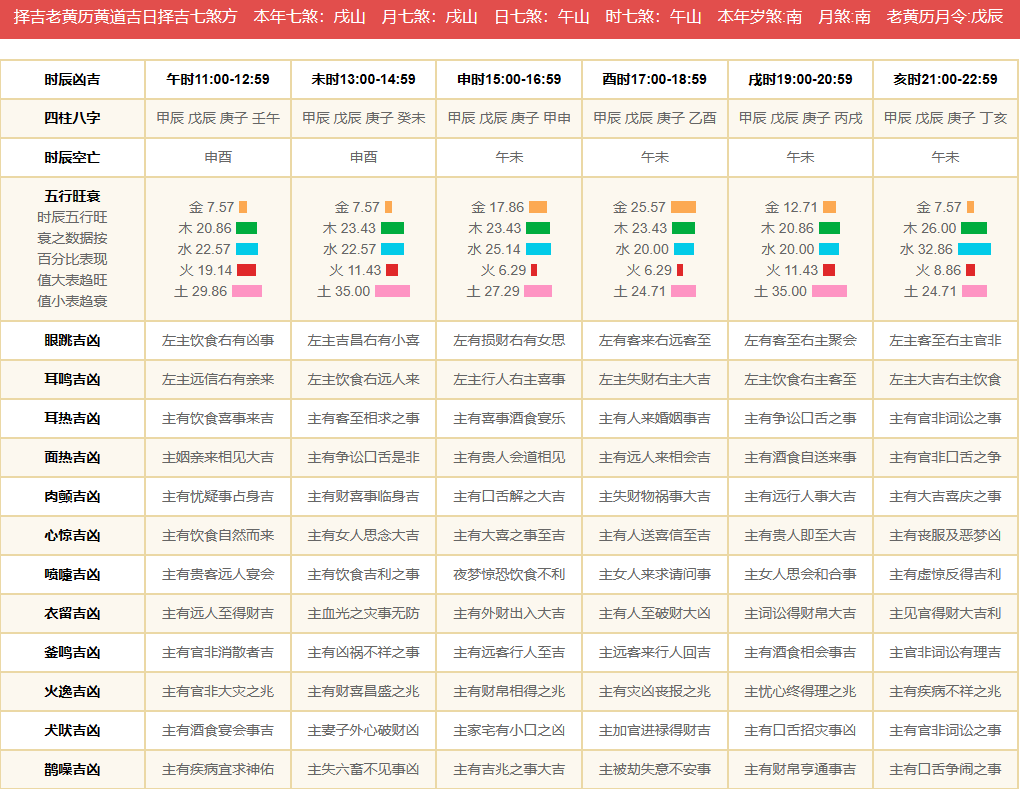The width and height of the screenshot is (1020, 789).
Task: Click the cell 左主吉昌右有小喜
Action: coord(364,340)
